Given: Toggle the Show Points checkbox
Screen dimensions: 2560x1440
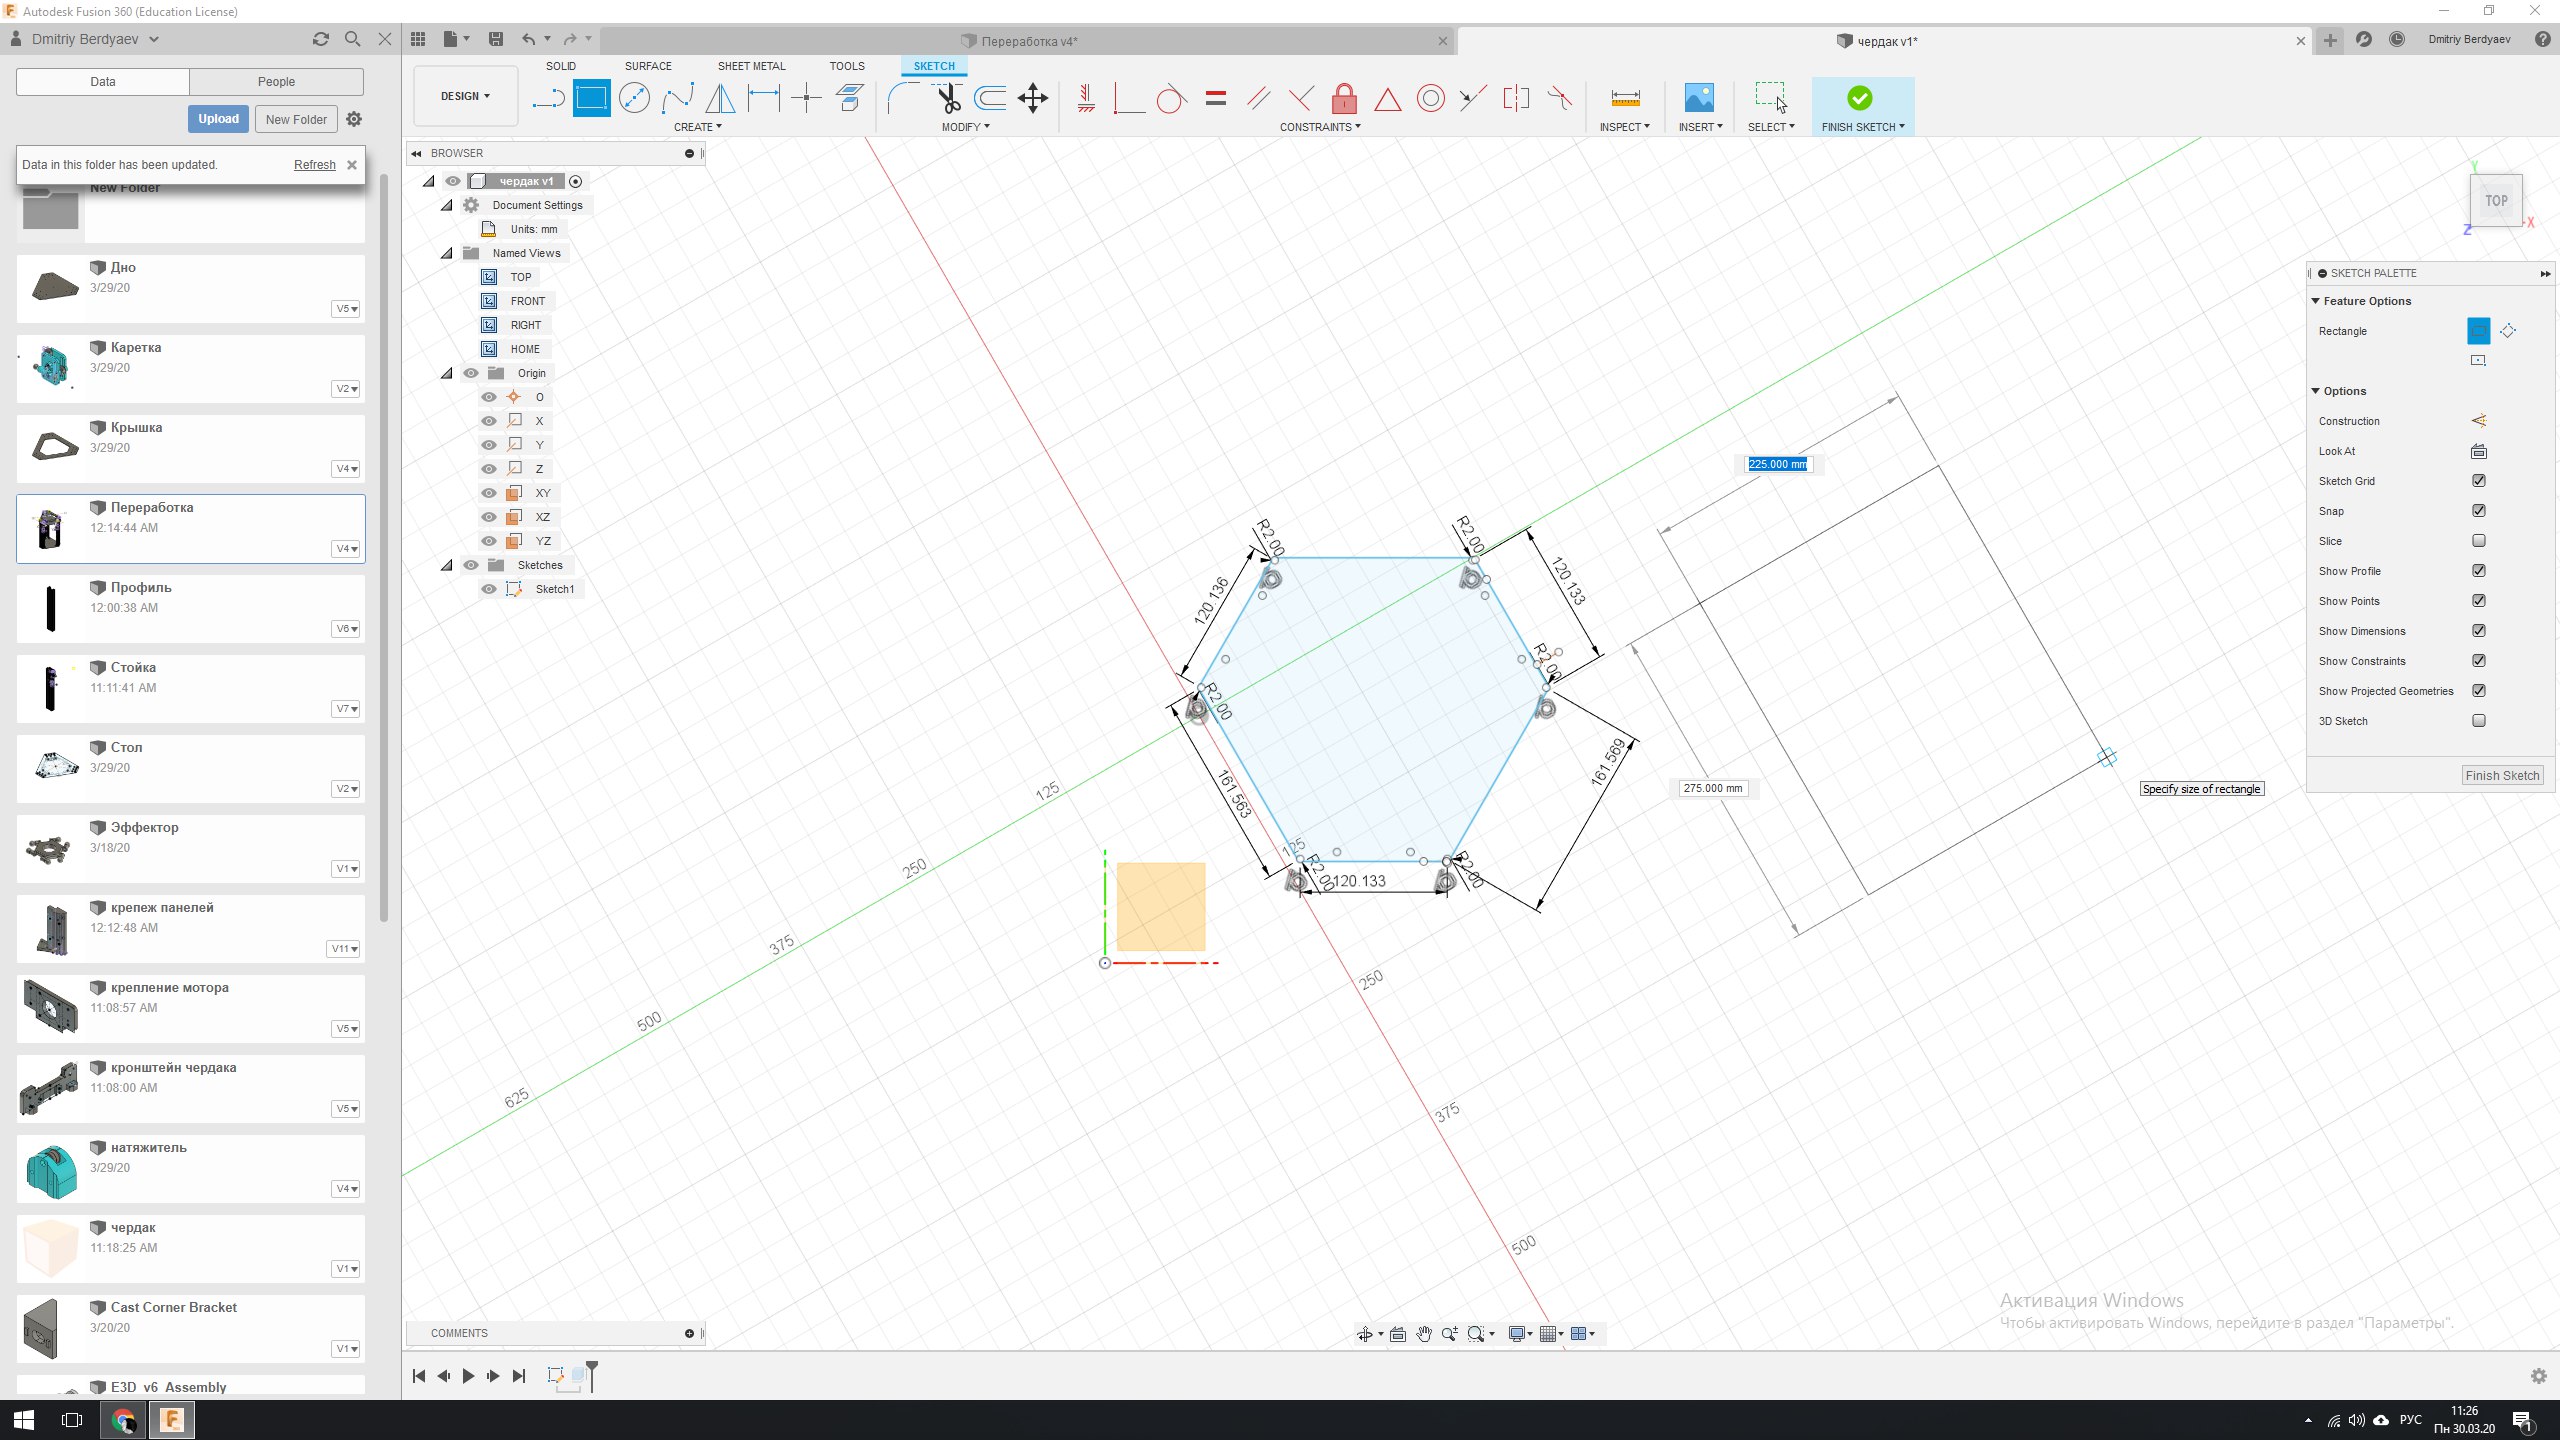Looking at the screenshot, I should [2479, 601].
